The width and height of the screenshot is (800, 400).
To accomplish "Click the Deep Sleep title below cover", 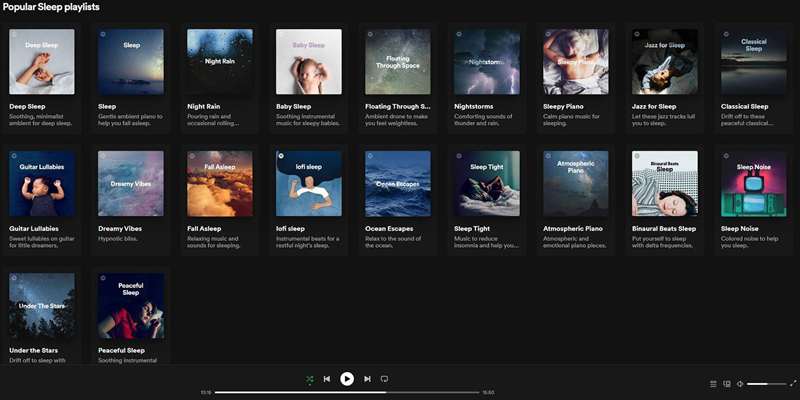I will point(27,107).
